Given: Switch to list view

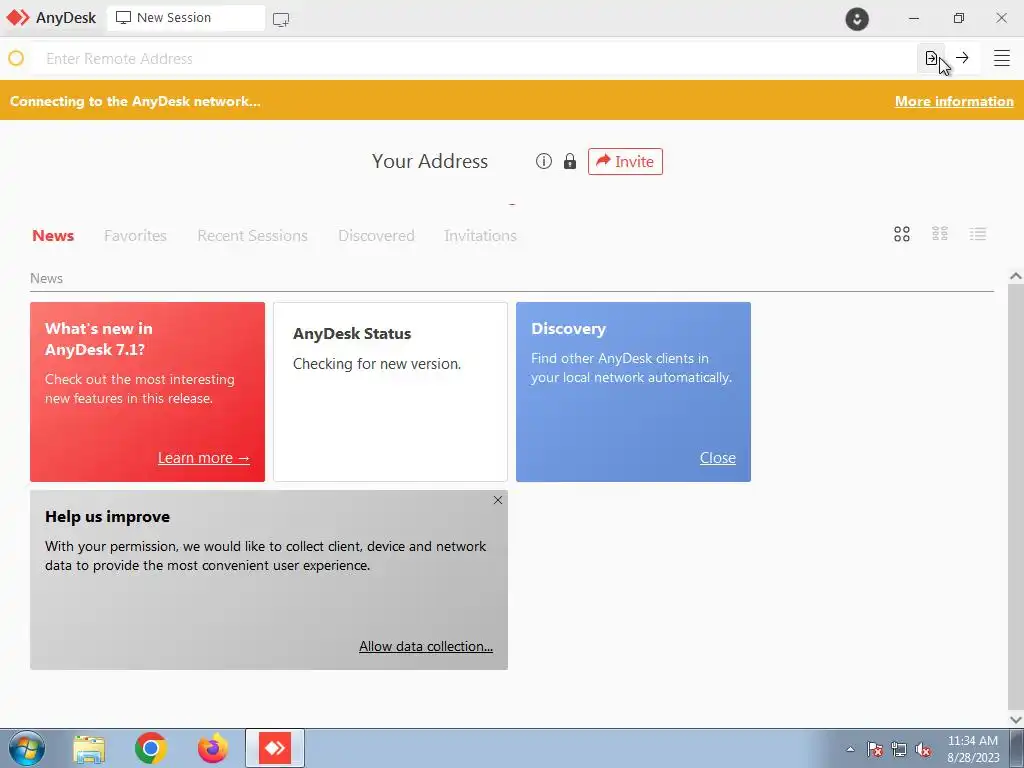Looking at the screenshot, I should pos(978,234).
